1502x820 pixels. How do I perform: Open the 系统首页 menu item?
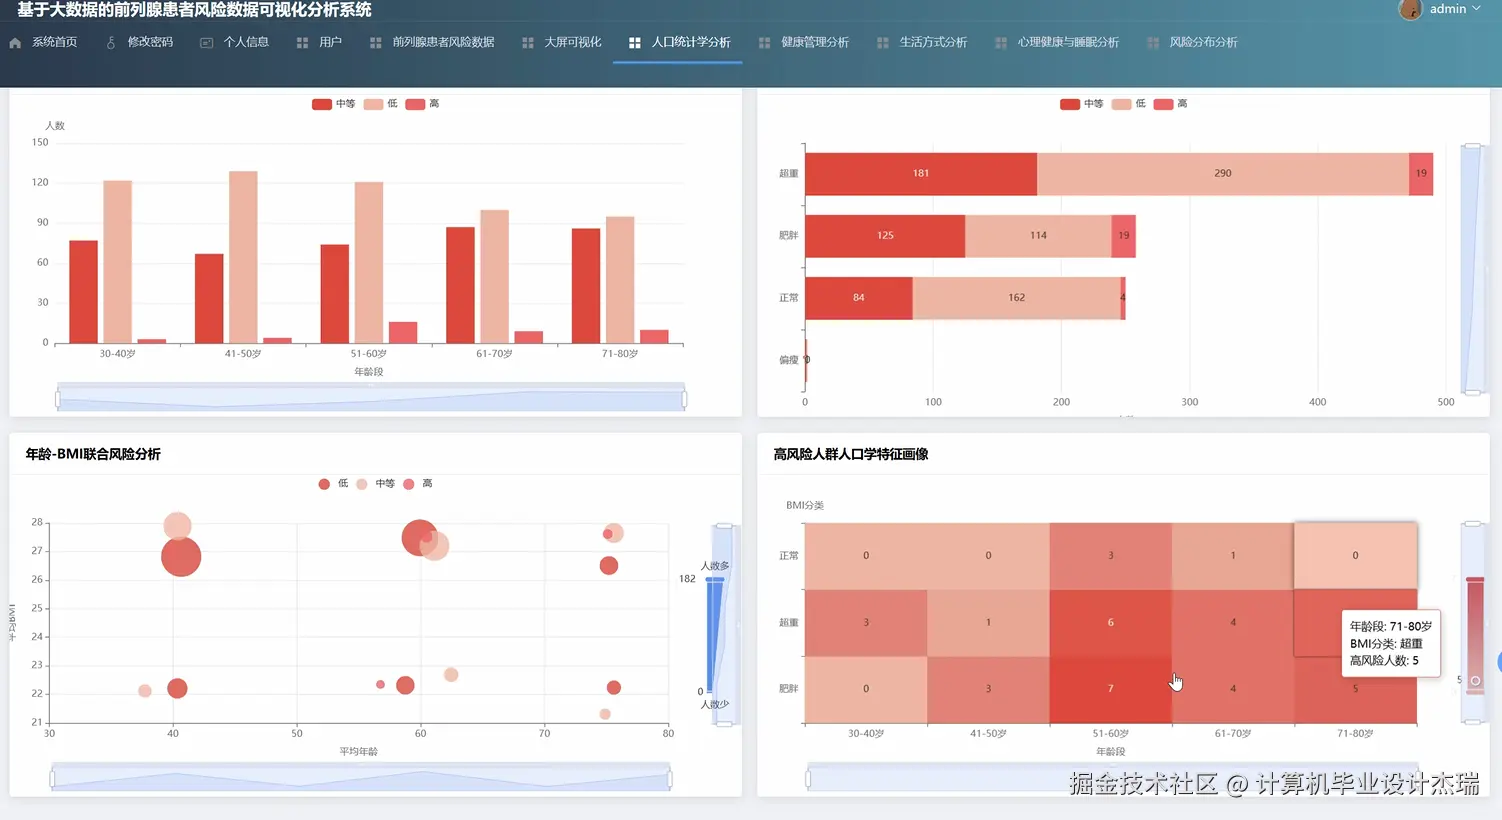click(54, 42)
